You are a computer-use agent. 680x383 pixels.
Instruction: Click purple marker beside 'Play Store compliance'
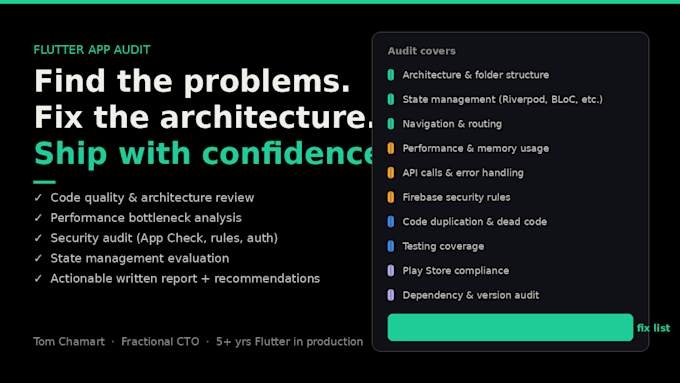[x=391, y=271]
